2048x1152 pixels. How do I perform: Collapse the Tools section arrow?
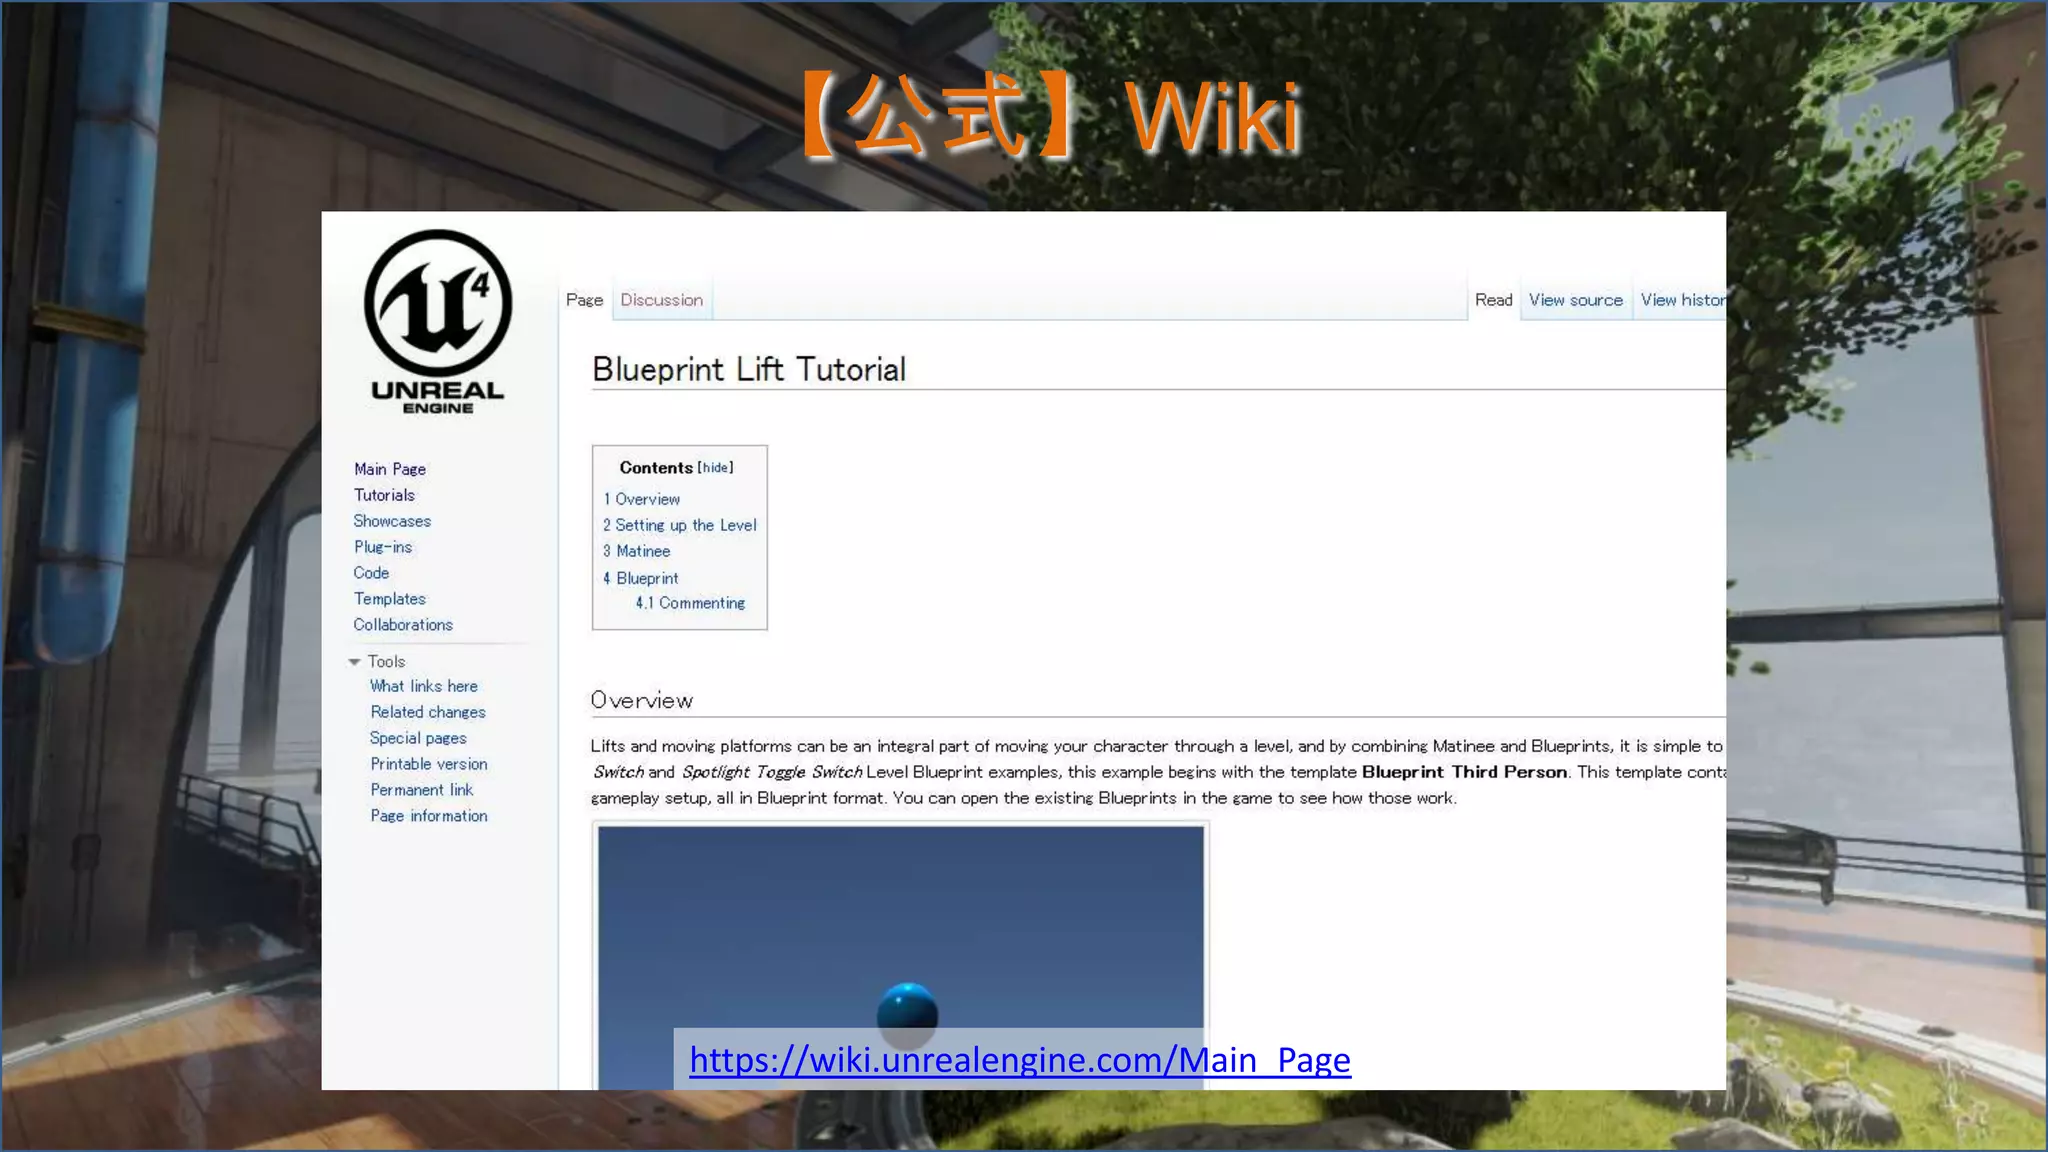point(354,662)
